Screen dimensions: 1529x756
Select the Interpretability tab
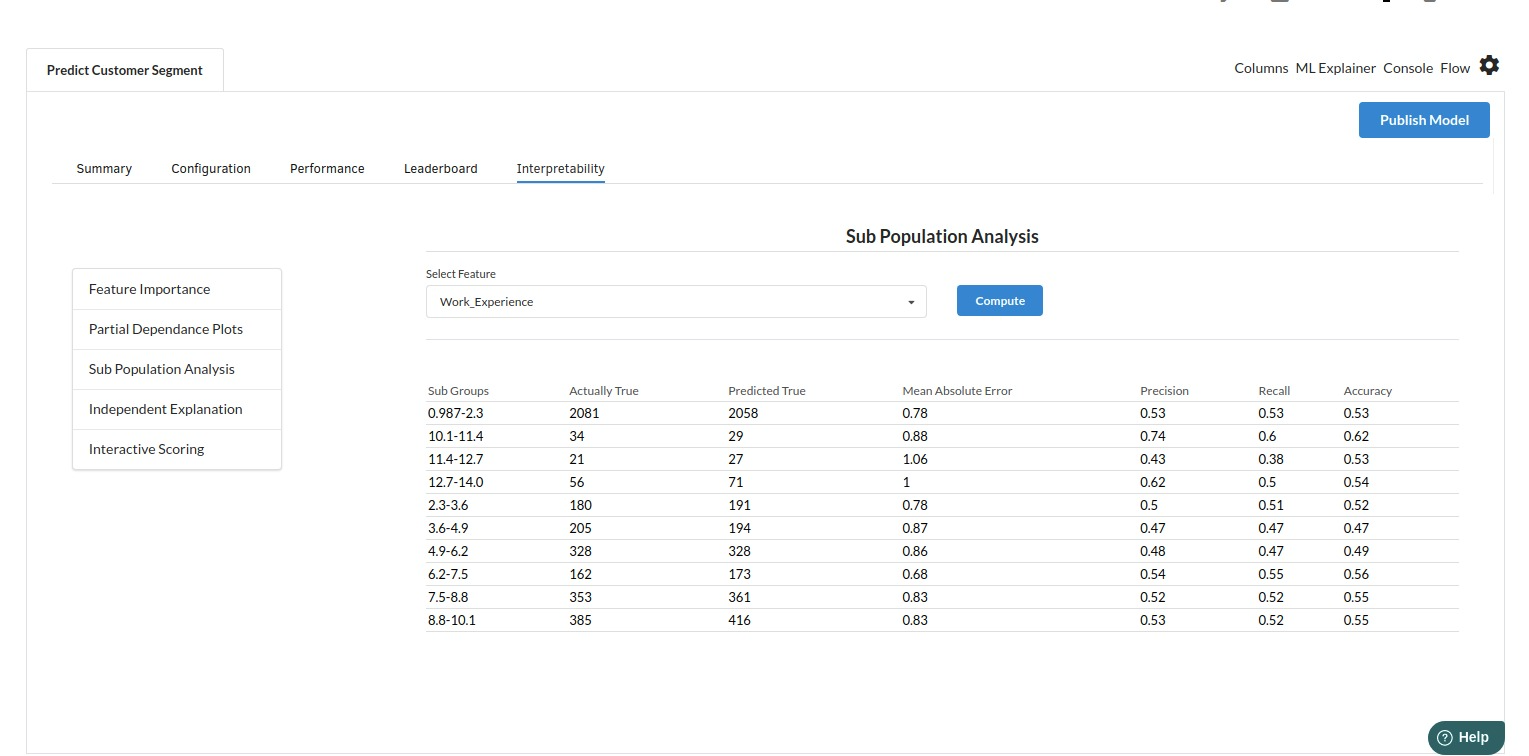[x=560, y=169]
